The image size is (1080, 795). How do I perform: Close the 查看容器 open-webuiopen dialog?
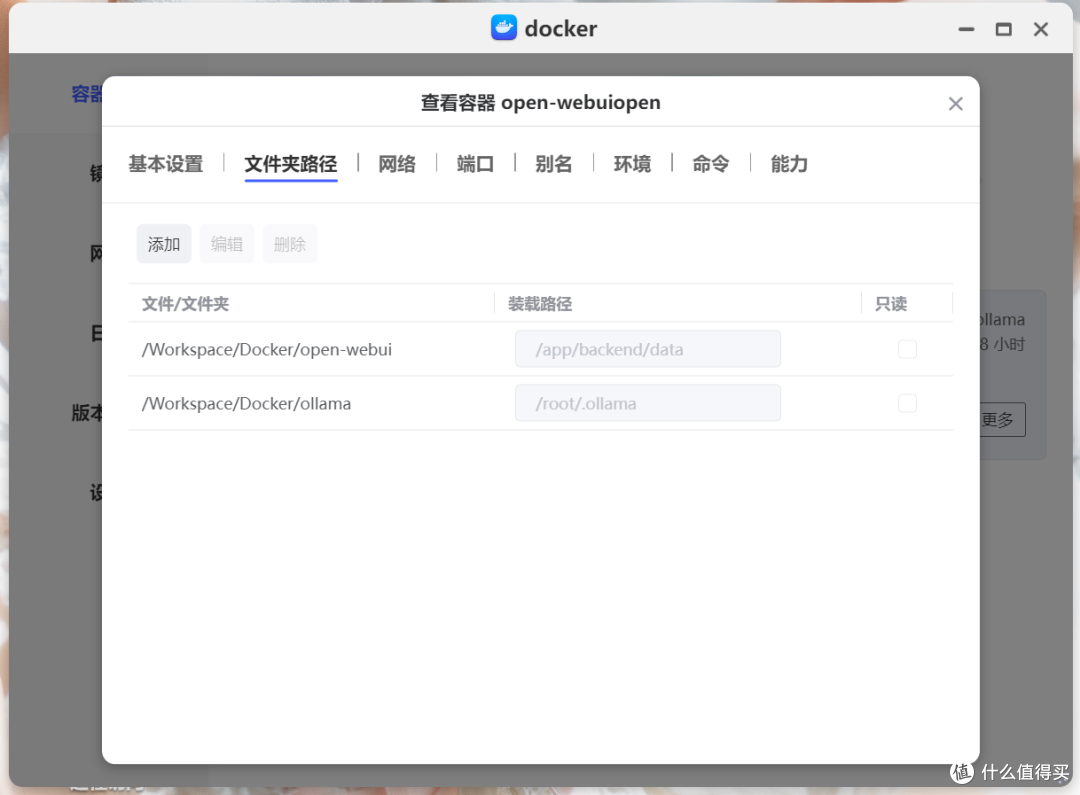[x=955, y=104]
